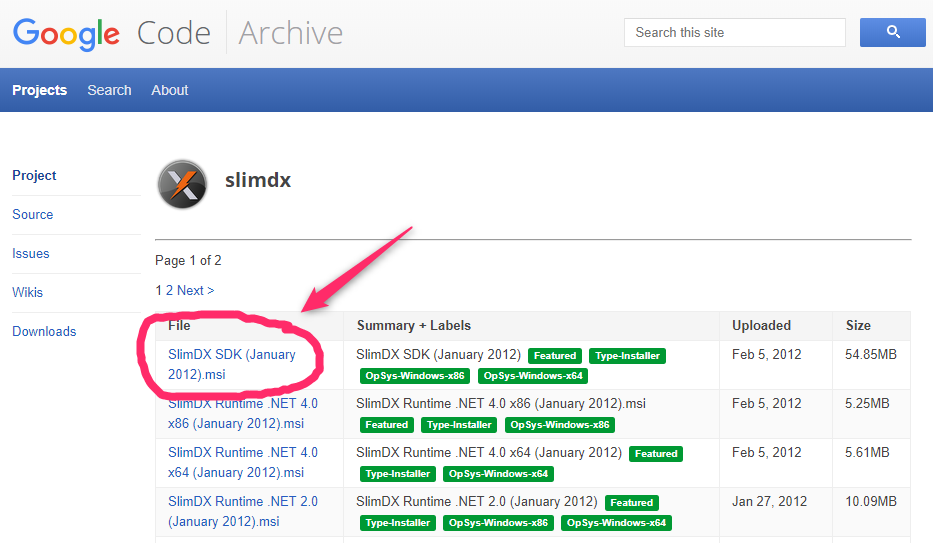Click OpSys-Windows-x86 label in SDK row
This screenshot has height=543, width=933.
(x=415, y=376)
